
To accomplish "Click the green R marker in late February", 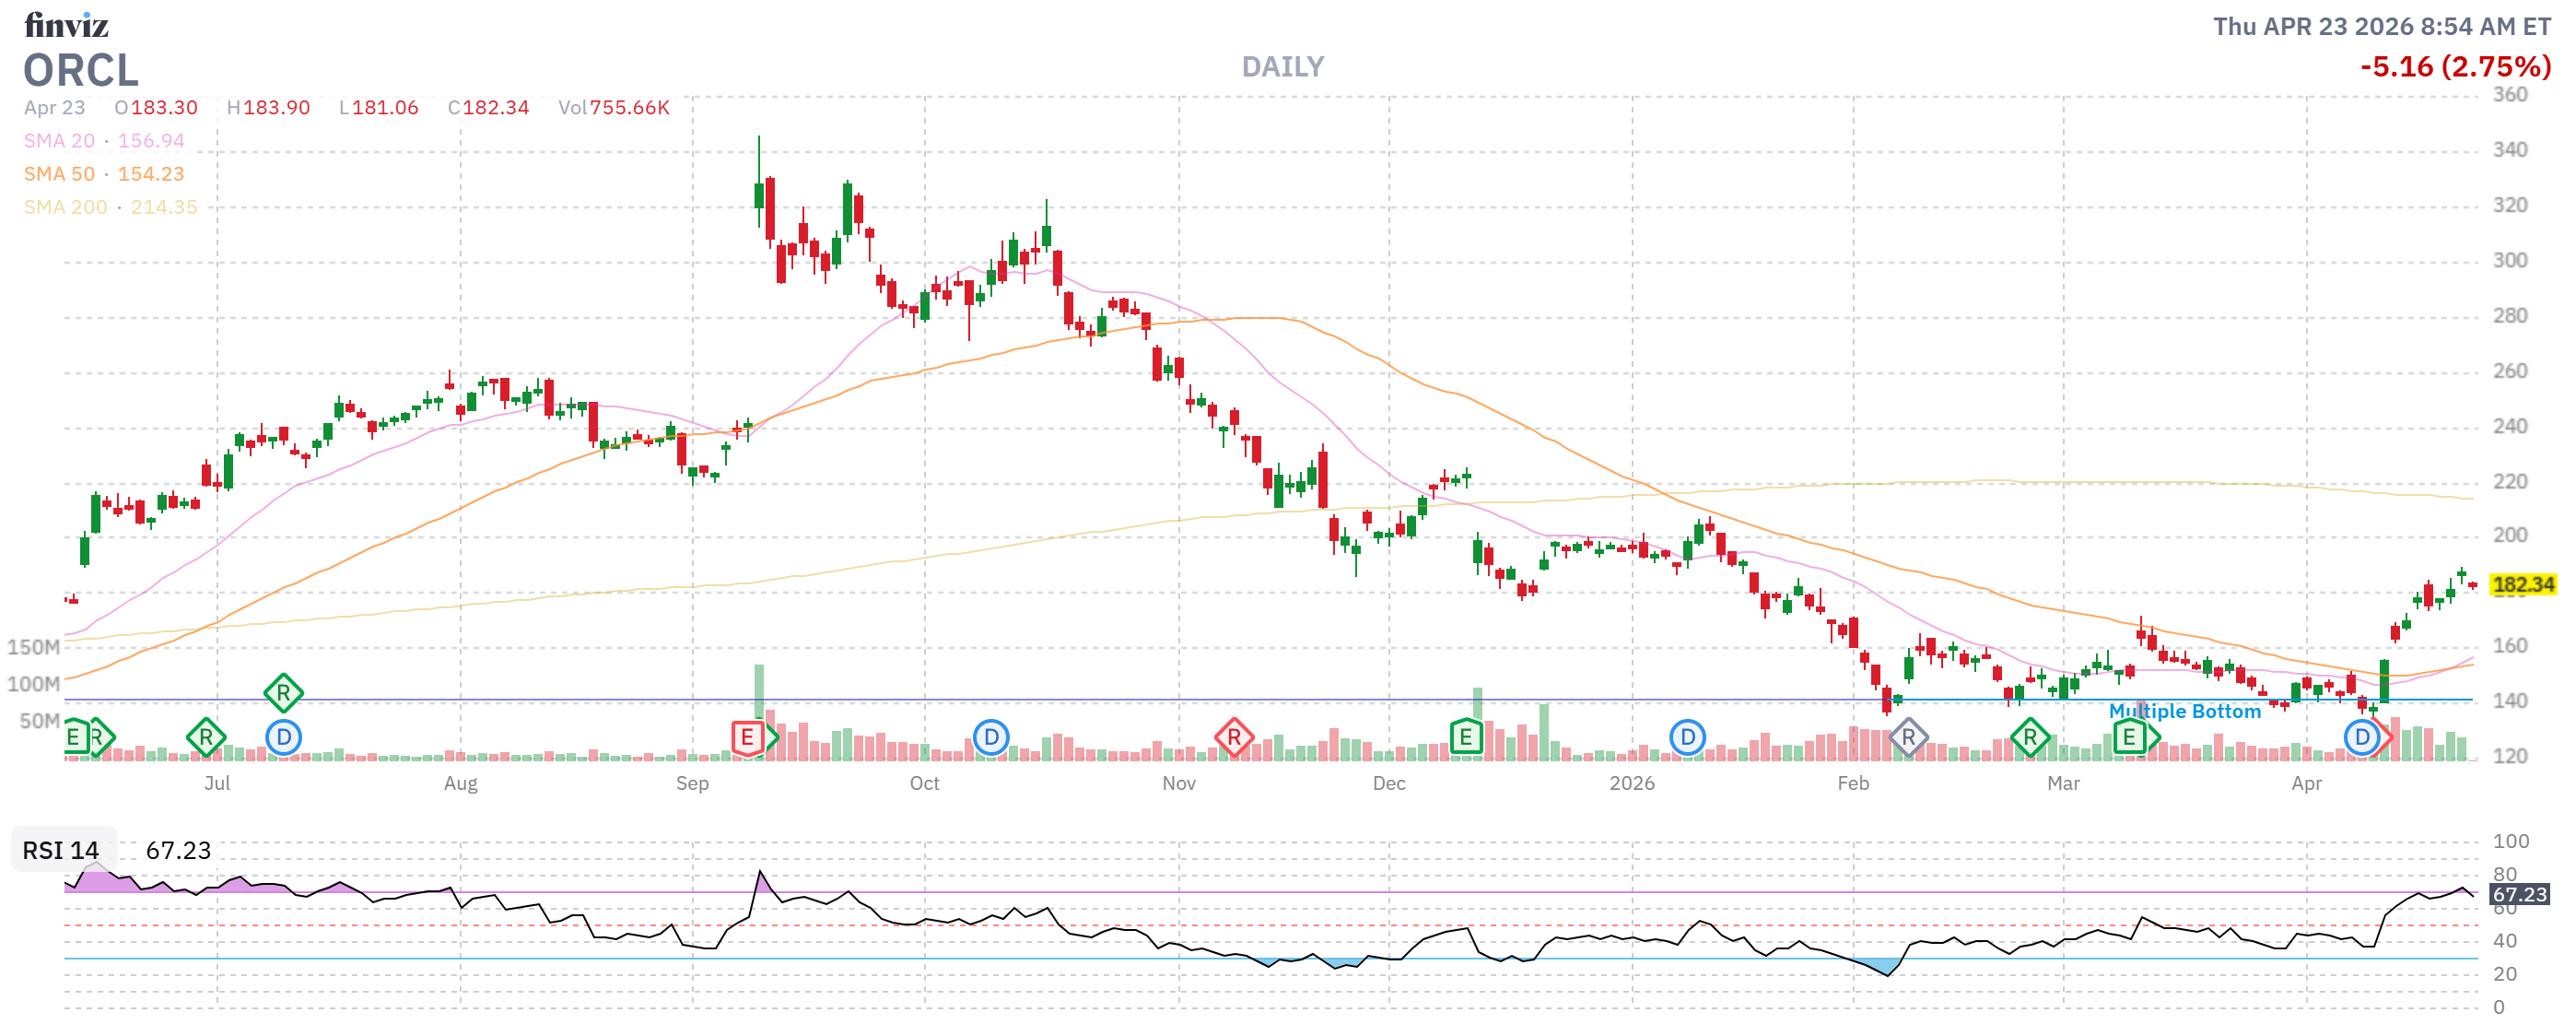I will coord(2030,738).
